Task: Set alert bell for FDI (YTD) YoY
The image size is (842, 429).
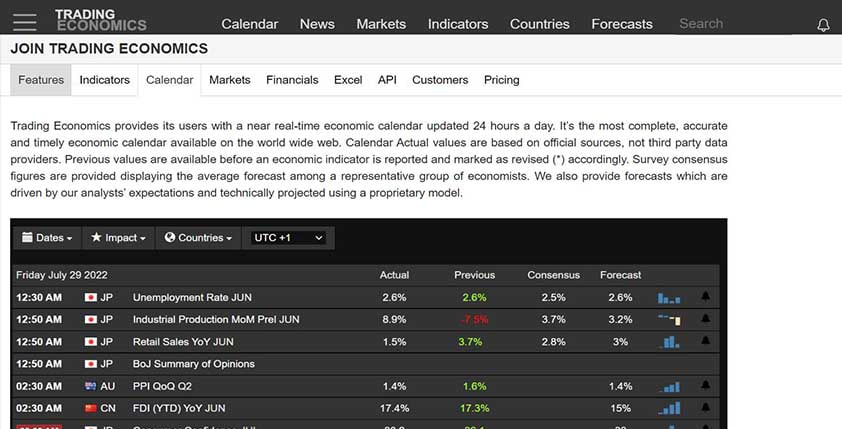Action: tap(706, 408)
